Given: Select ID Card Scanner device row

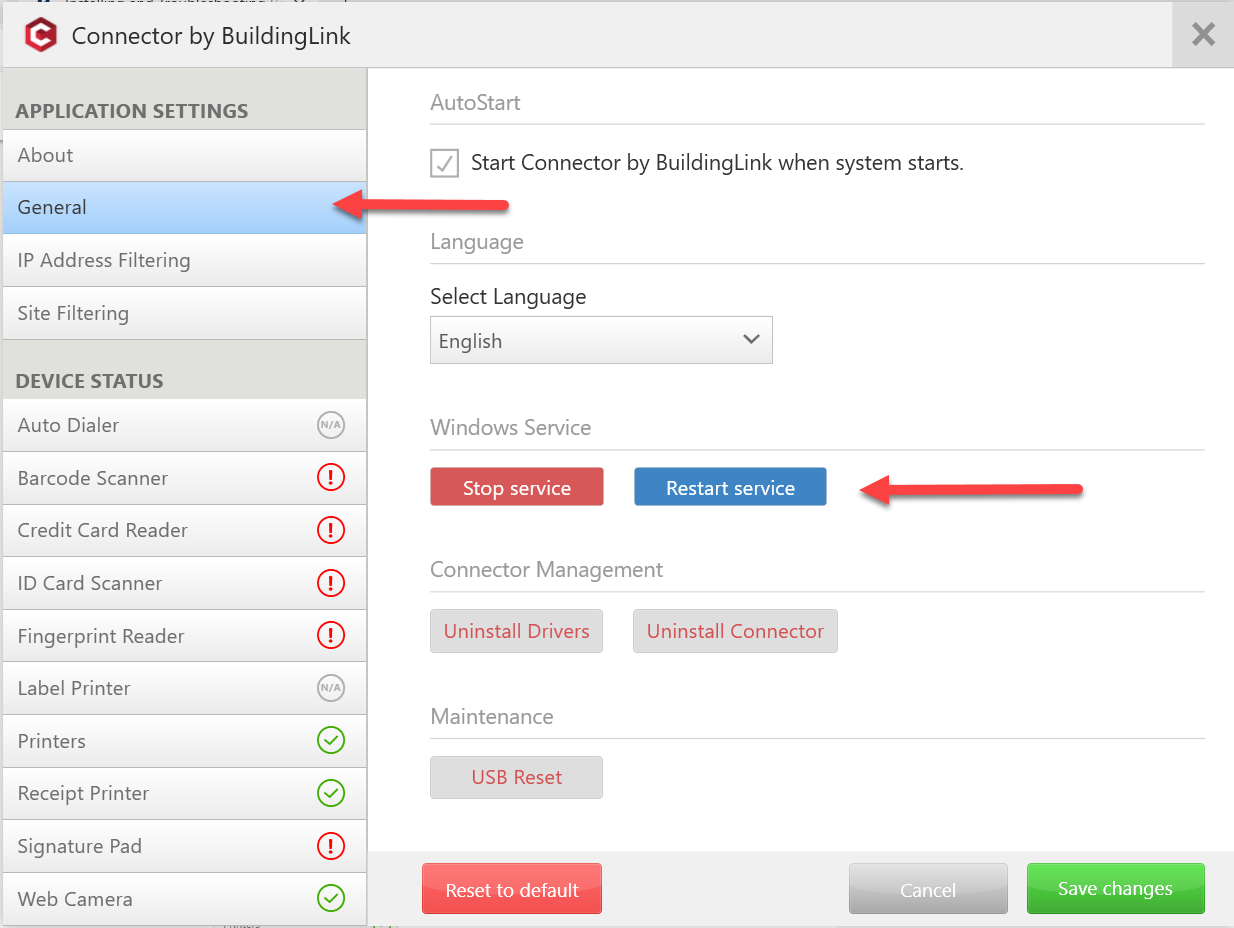Looking at the screenshot, I should 184,583.
